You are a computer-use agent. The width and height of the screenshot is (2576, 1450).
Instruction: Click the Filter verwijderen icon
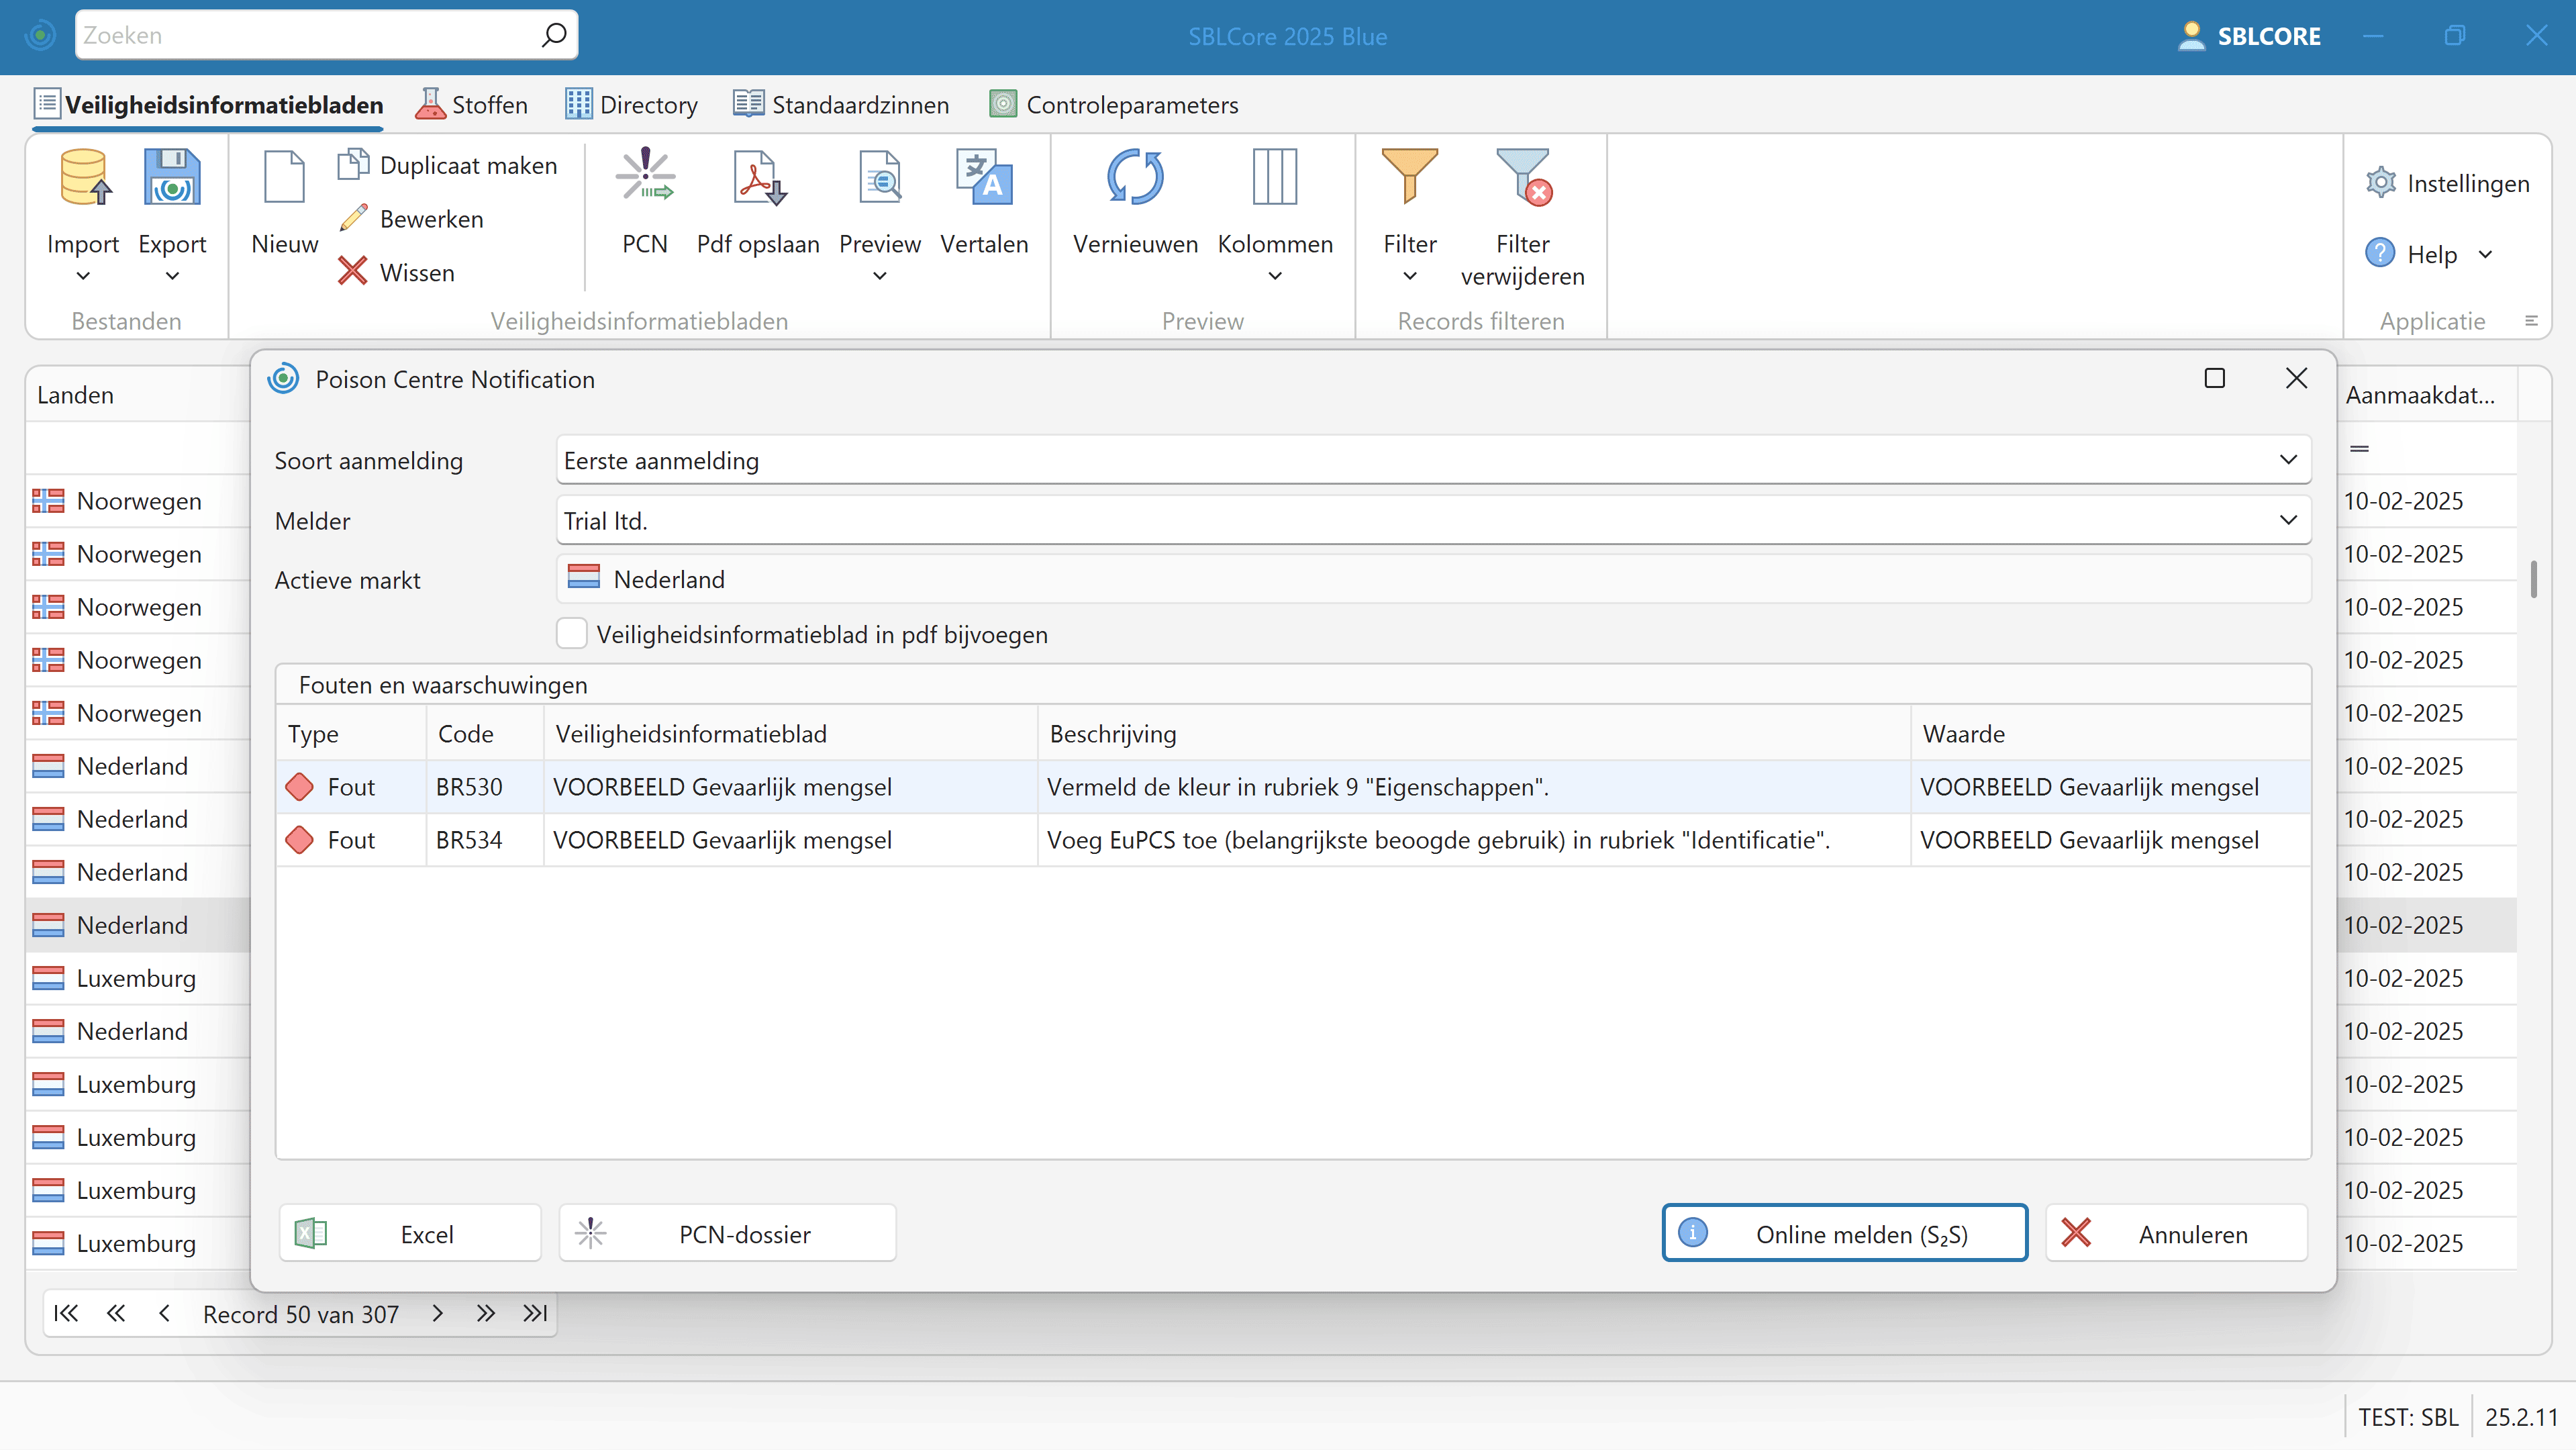[x=1521, y=178]
